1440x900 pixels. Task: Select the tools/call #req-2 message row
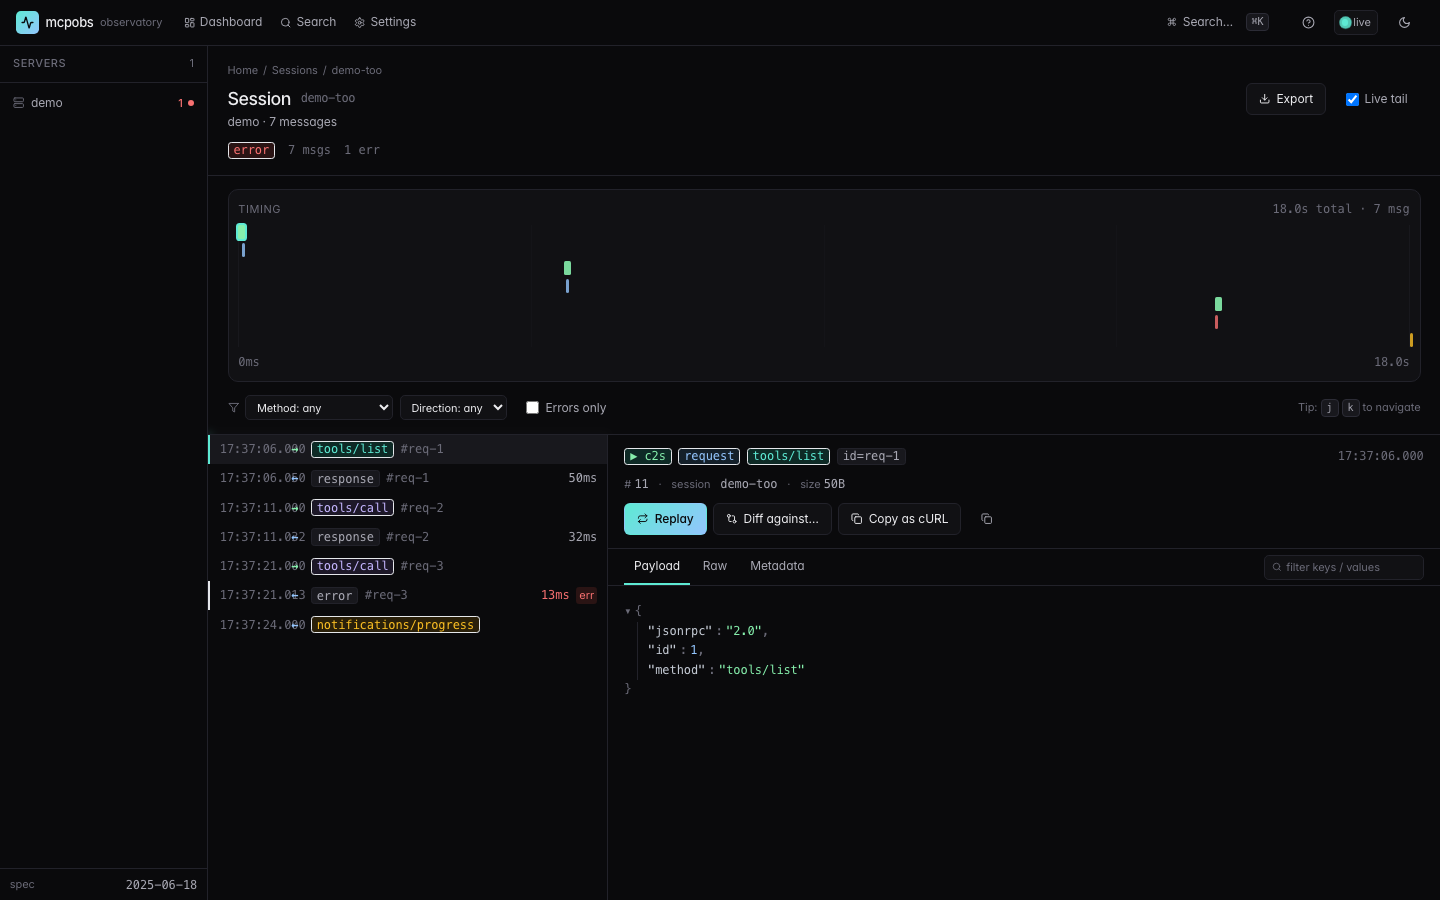pyautogui.click(x=408, y=508)
